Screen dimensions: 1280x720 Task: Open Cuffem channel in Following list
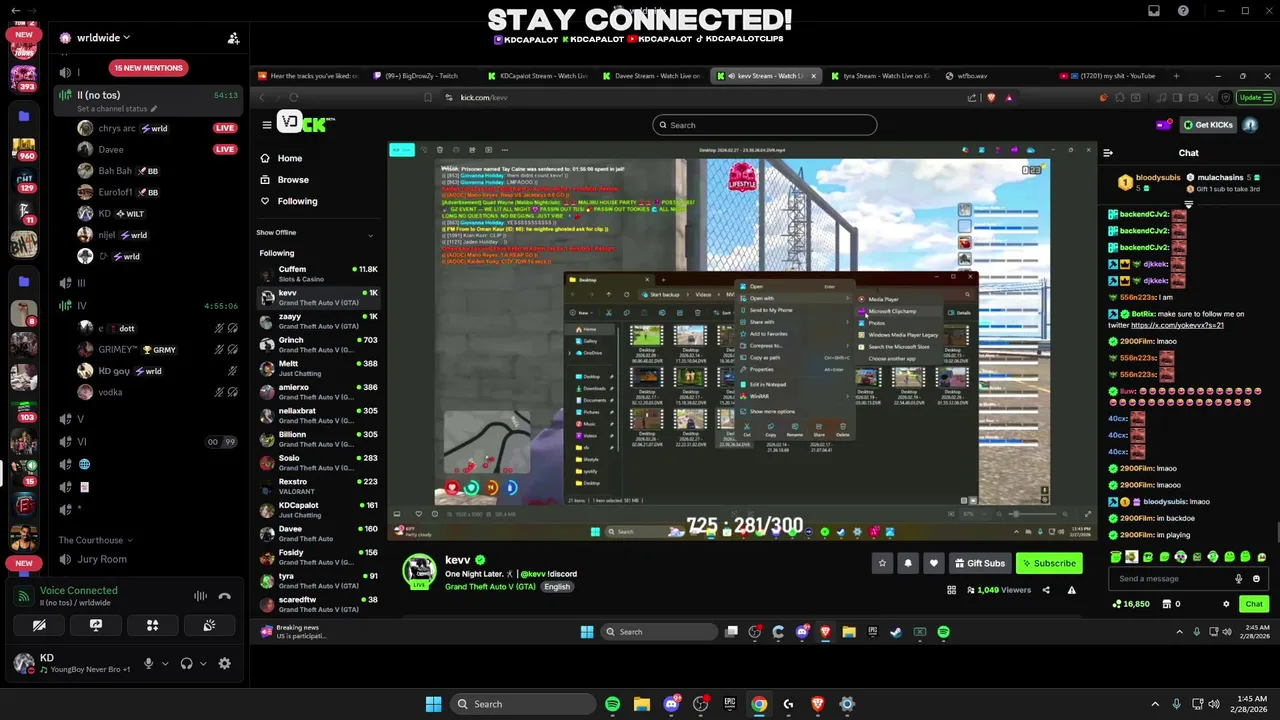click(x=318, y=274)
